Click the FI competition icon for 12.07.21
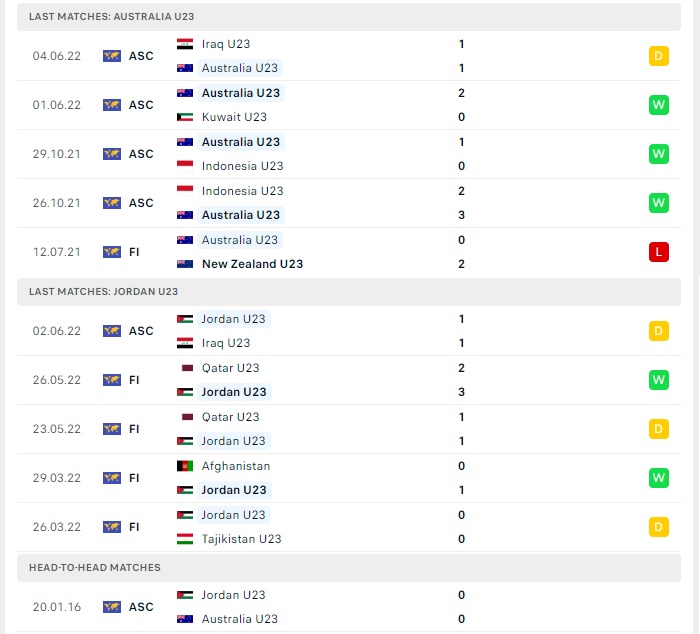Image resolution: width=700 pixels, height=634 pixels. [112, 252]
